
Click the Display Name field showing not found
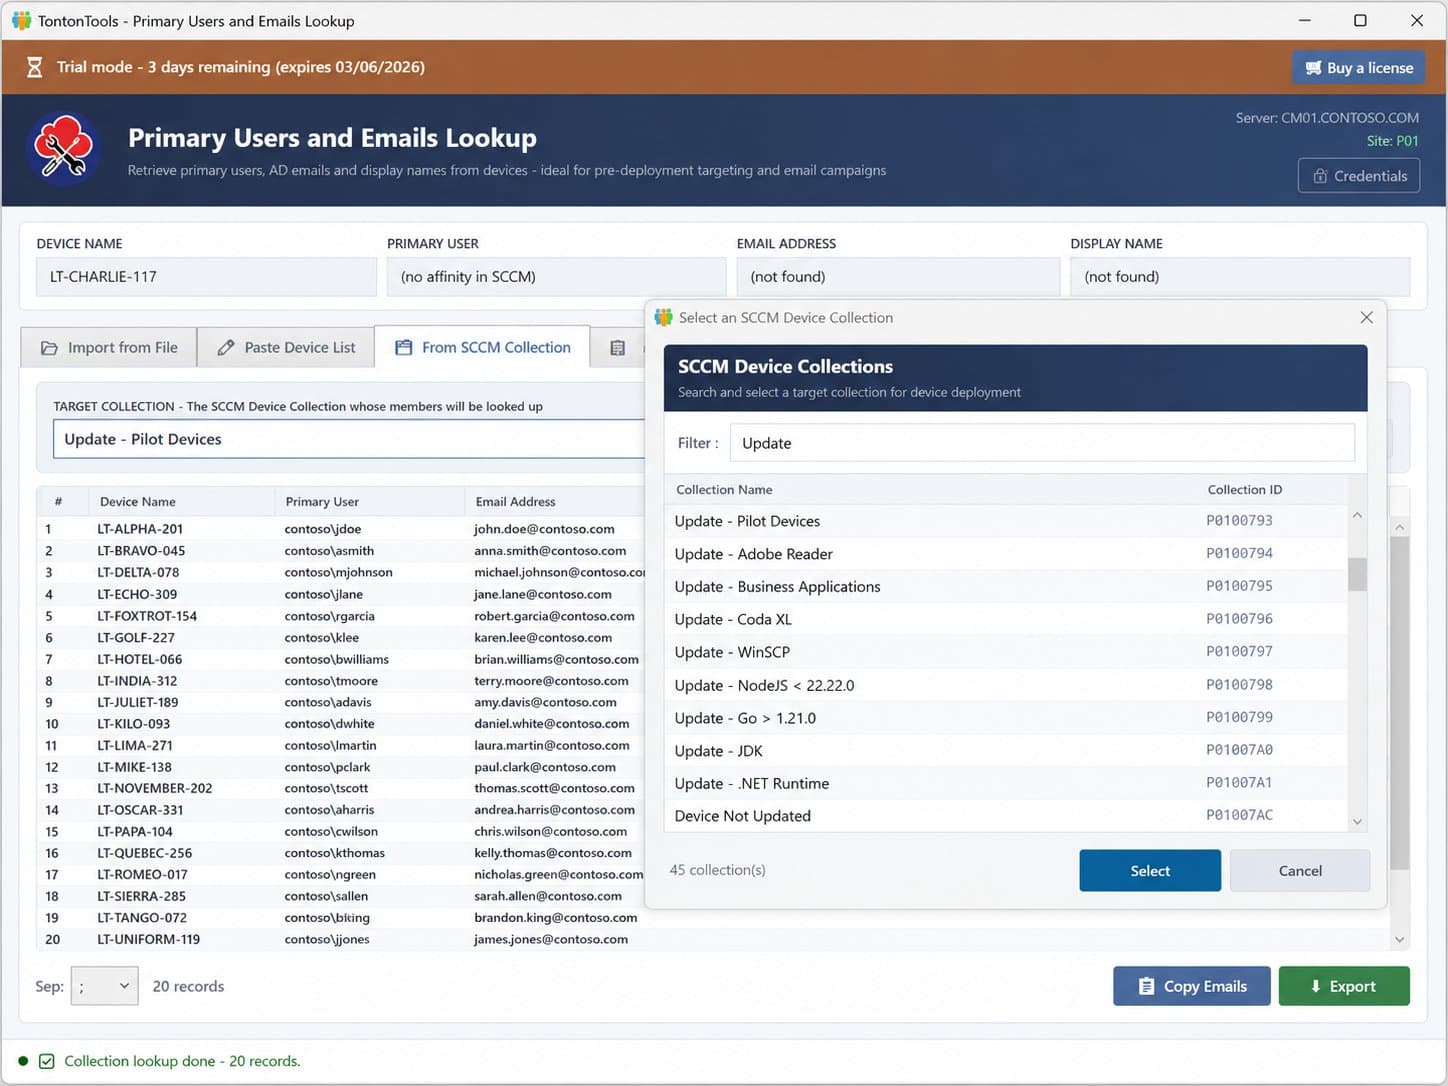(1240, 277)
